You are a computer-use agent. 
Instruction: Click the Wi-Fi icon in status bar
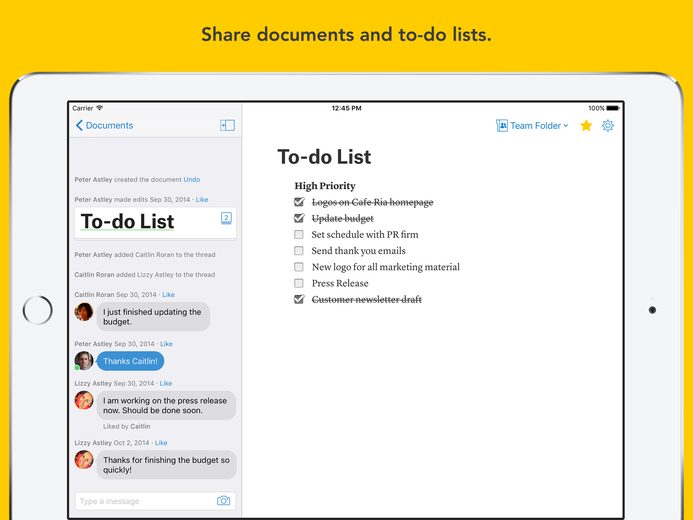99,108
